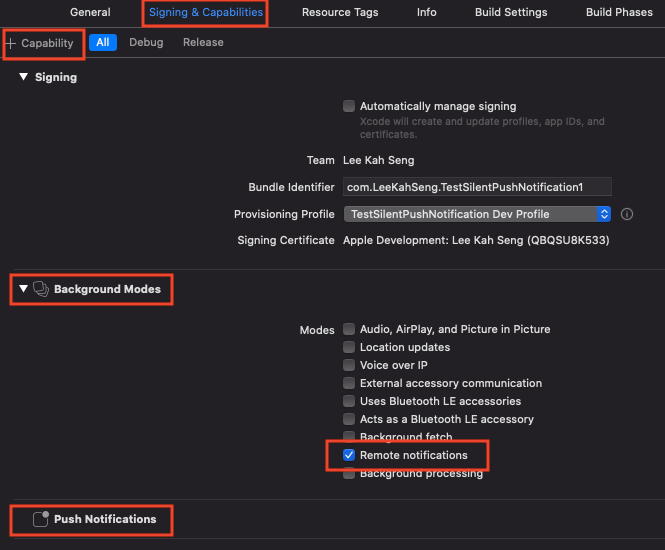Click the plus Capability button
This screenshot has width=665, height=550.
coord(40,43)
